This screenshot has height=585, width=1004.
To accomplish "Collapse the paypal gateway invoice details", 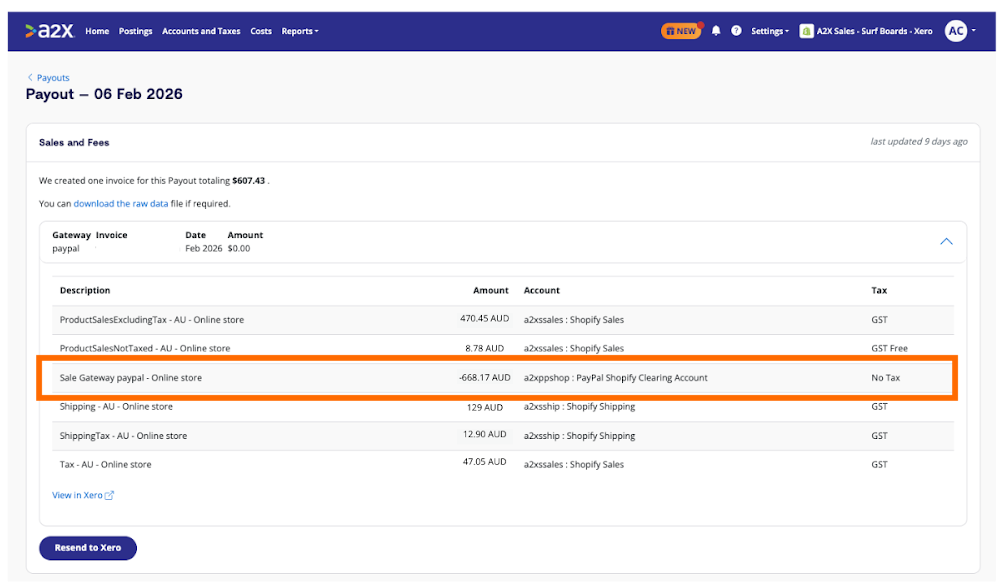I will point(946,241).
